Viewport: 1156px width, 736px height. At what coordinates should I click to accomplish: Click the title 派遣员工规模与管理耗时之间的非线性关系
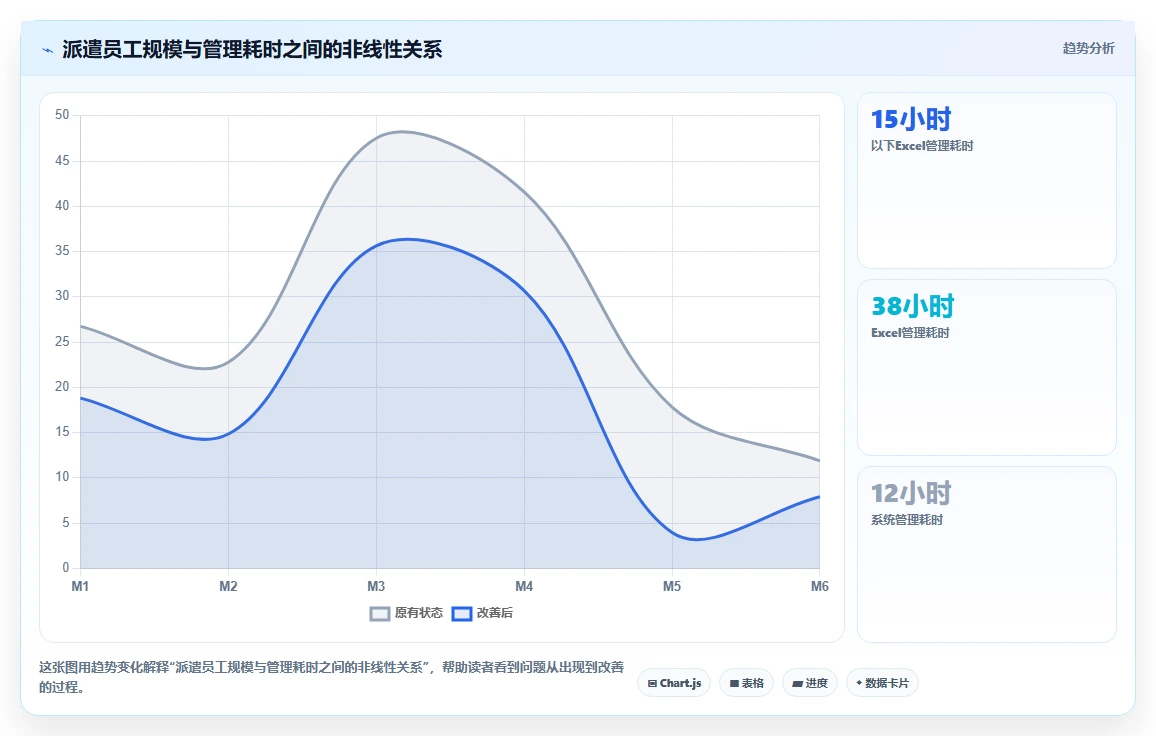pos(252,49)
